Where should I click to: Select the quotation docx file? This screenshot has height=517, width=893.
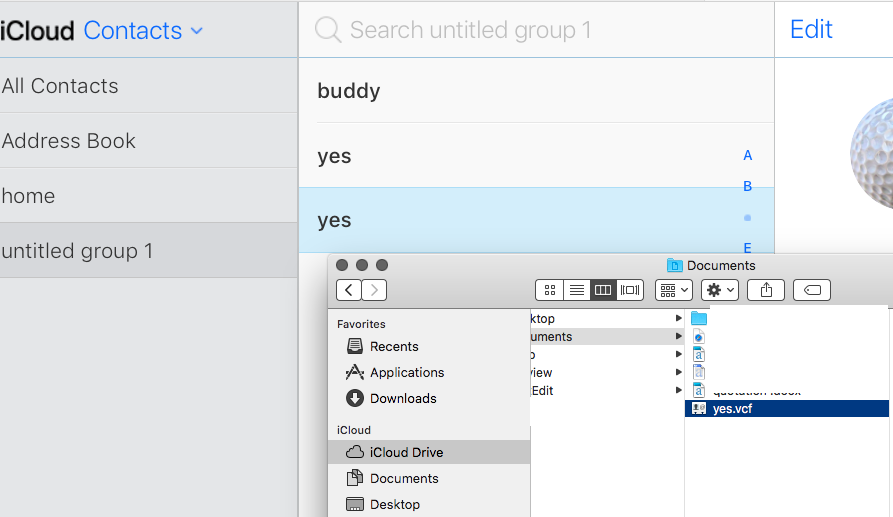click(x=756, y=391)
